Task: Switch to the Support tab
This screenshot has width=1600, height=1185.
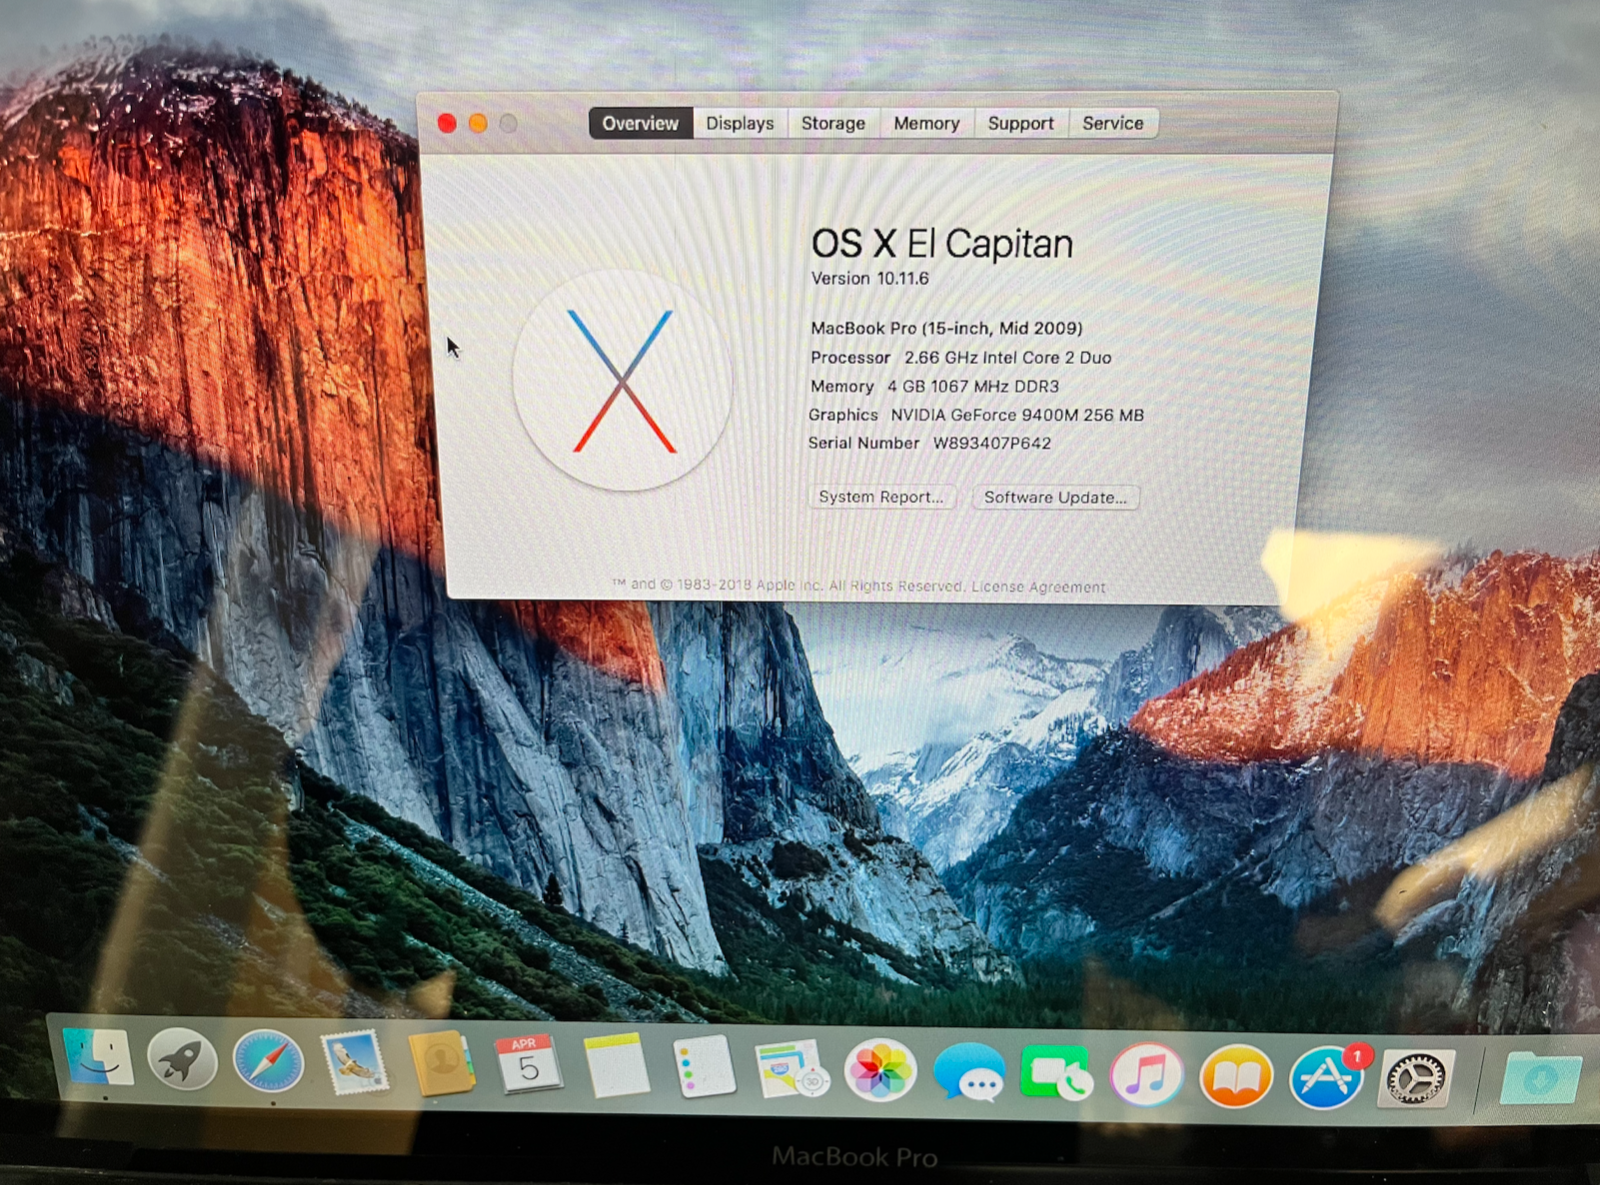Action: (1021, 123)
